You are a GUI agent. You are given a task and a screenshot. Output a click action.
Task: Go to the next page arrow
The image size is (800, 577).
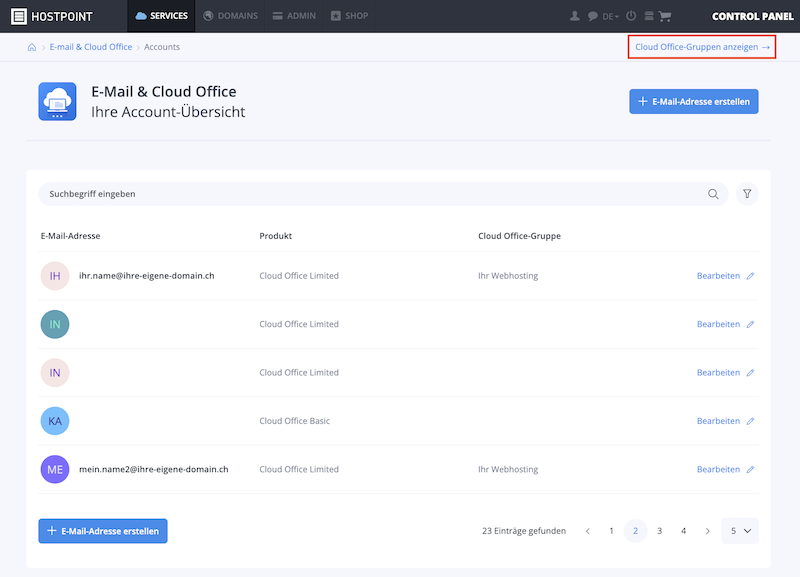click(x=707, y=531)
